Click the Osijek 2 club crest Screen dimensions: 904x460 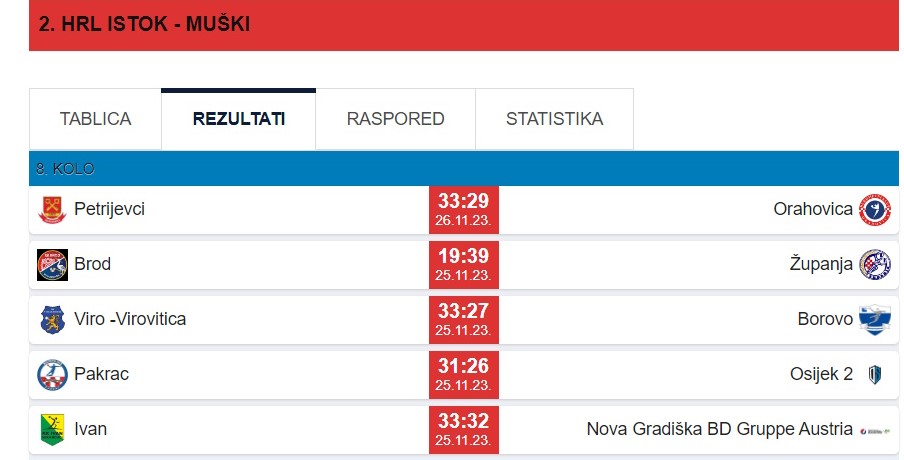[875, 374]
